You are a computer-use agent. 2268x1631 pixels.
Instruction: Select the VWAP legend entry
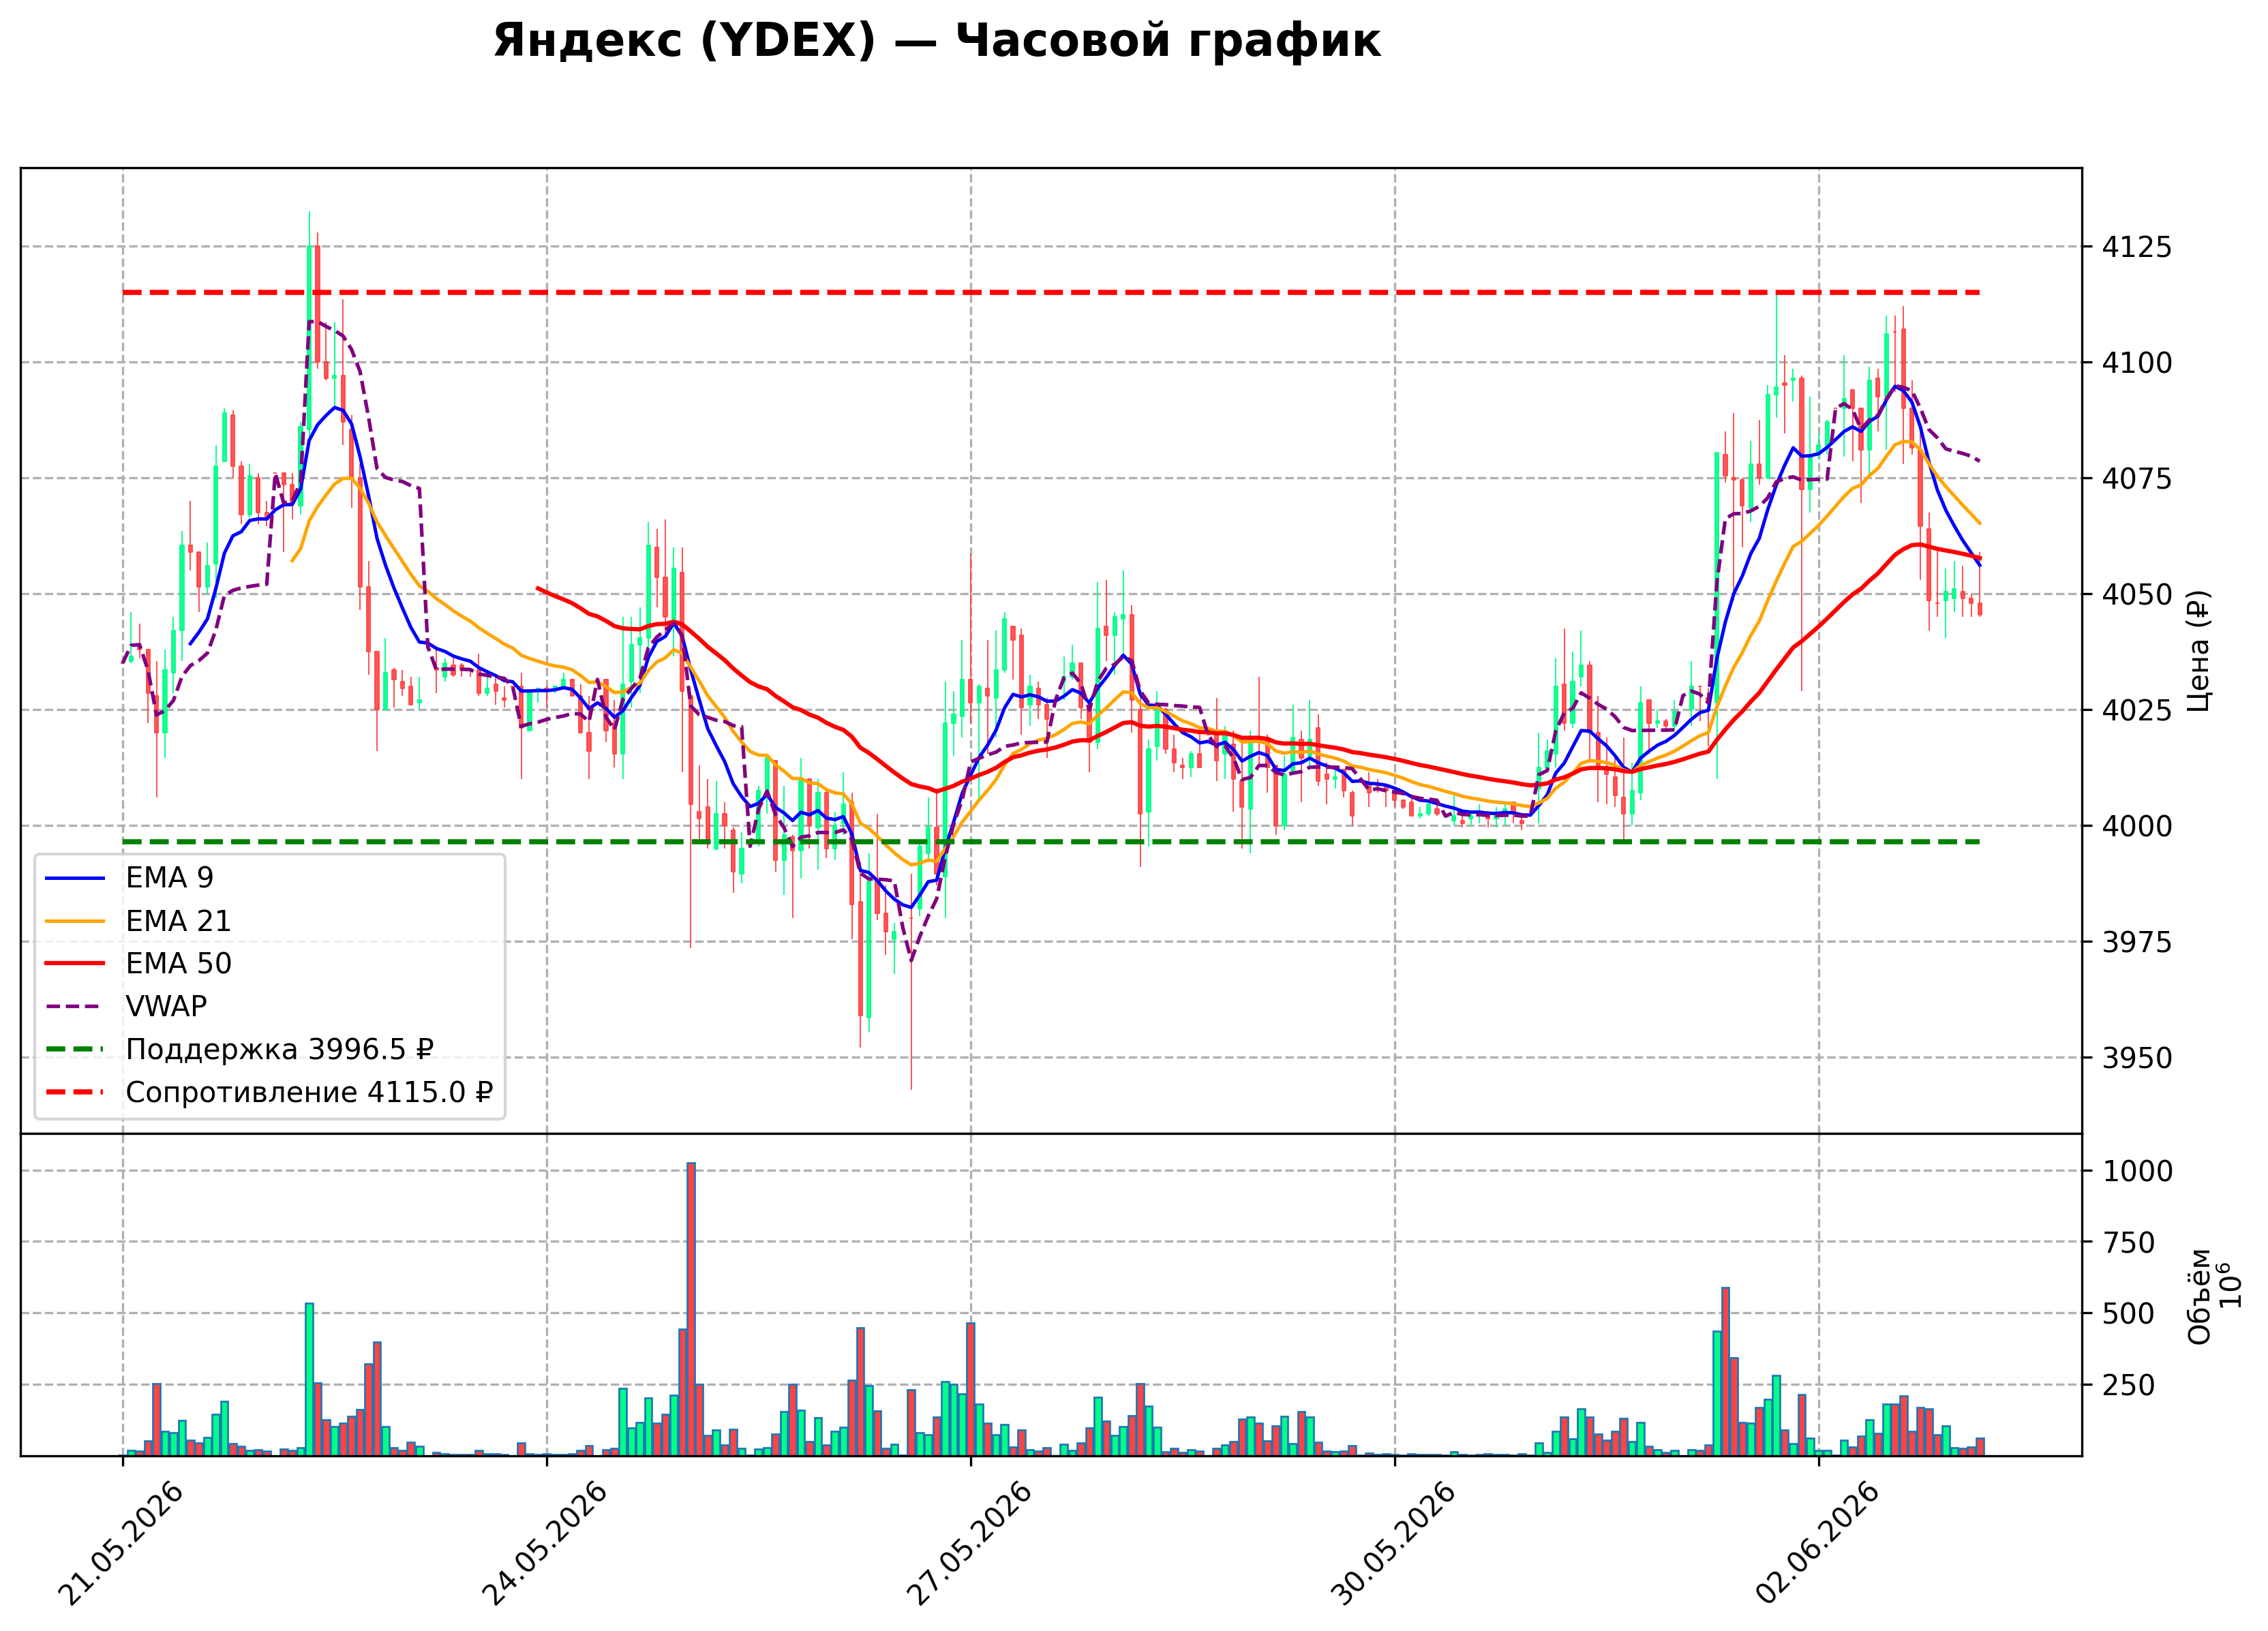coord(126,1006)
